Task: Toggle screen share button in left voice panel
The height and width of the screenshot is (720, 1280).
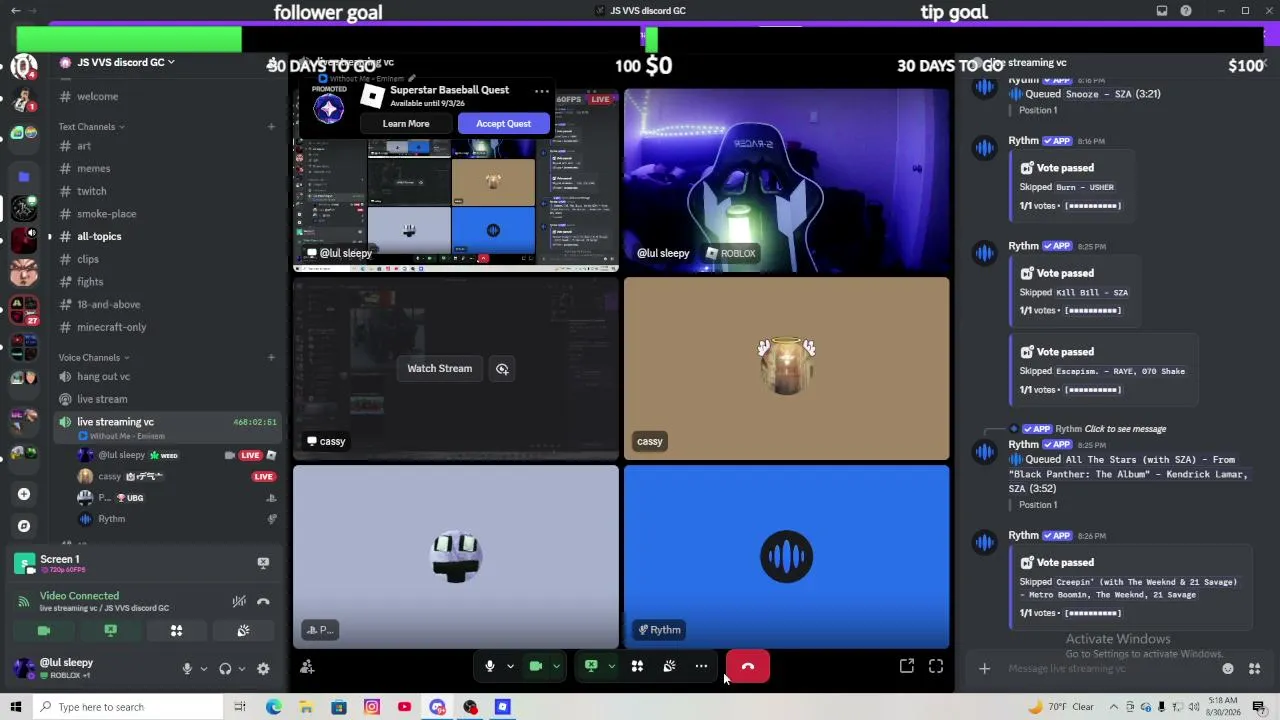Action: (x=110, y=630)
